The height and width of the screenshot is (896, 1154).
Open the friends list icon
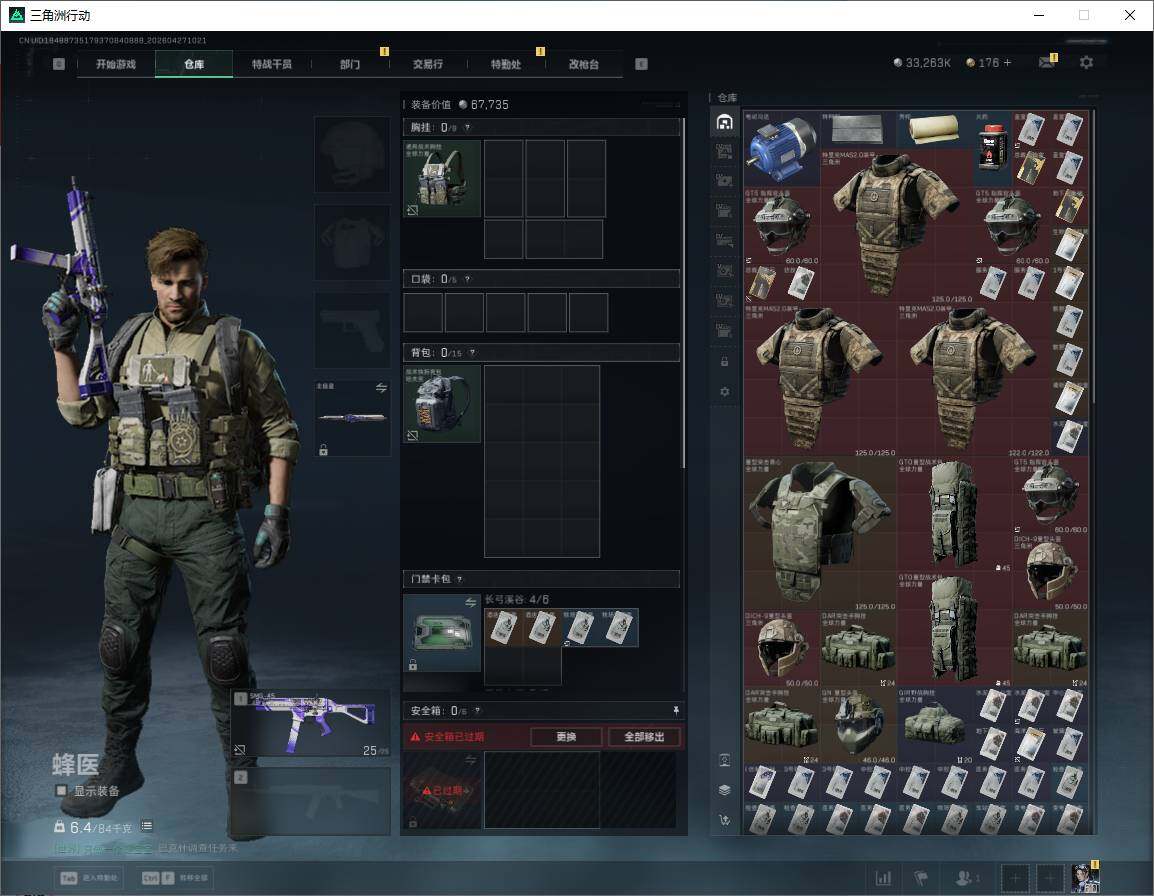966,878
